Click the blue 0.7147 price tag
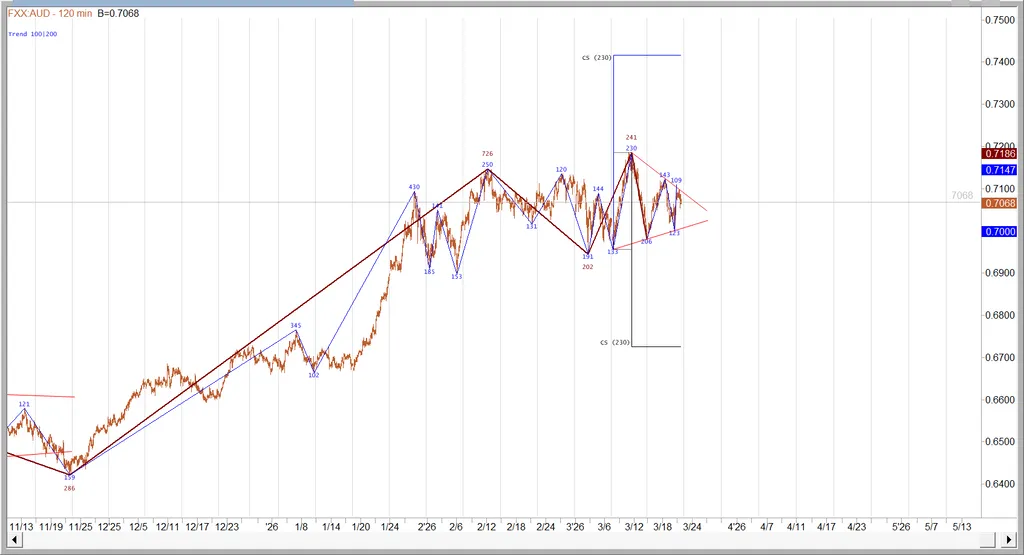This screenshot has height=555, width=1024. (x=1000, y=171)
